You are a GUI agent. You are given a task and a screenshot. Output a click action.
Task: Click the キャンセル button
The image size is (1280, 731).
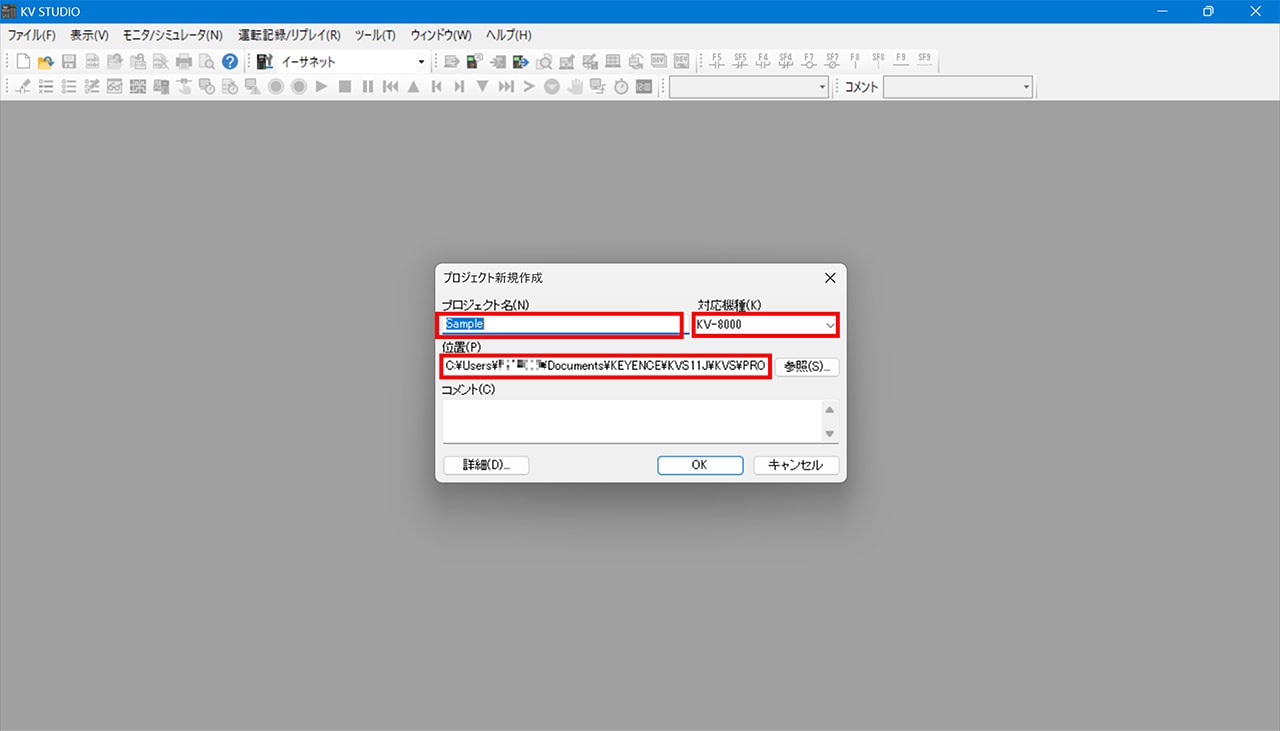click(x=796, y=465)
